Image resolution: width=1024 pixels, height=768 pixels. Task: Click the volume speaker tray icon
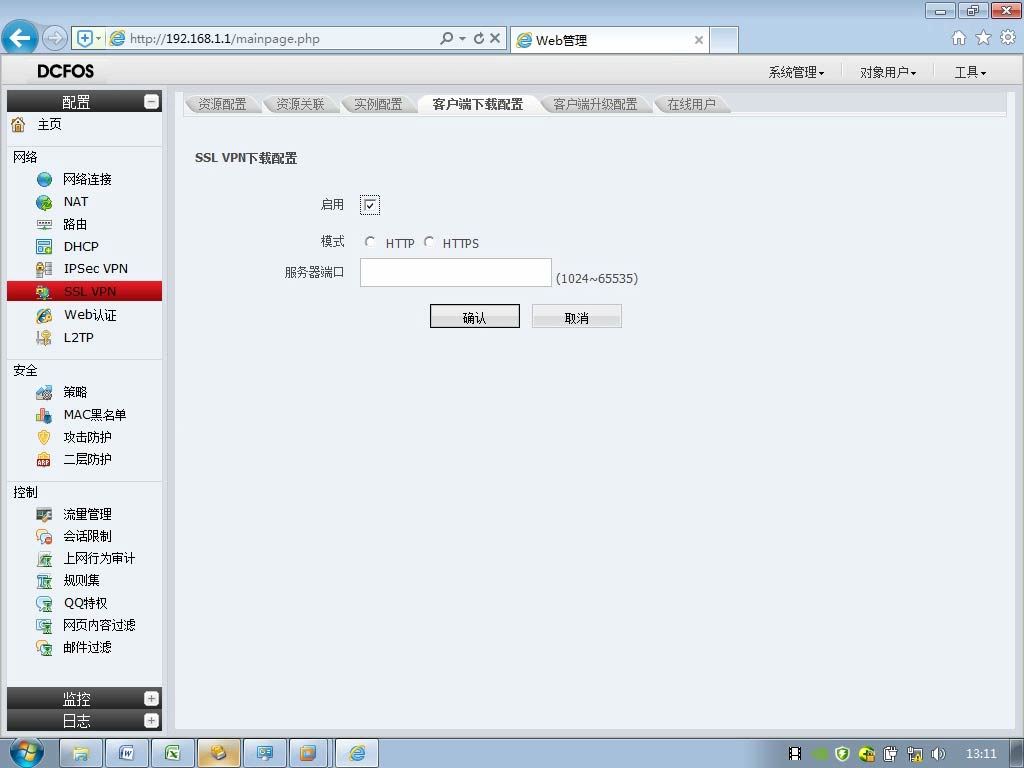[x=938, y=754]
